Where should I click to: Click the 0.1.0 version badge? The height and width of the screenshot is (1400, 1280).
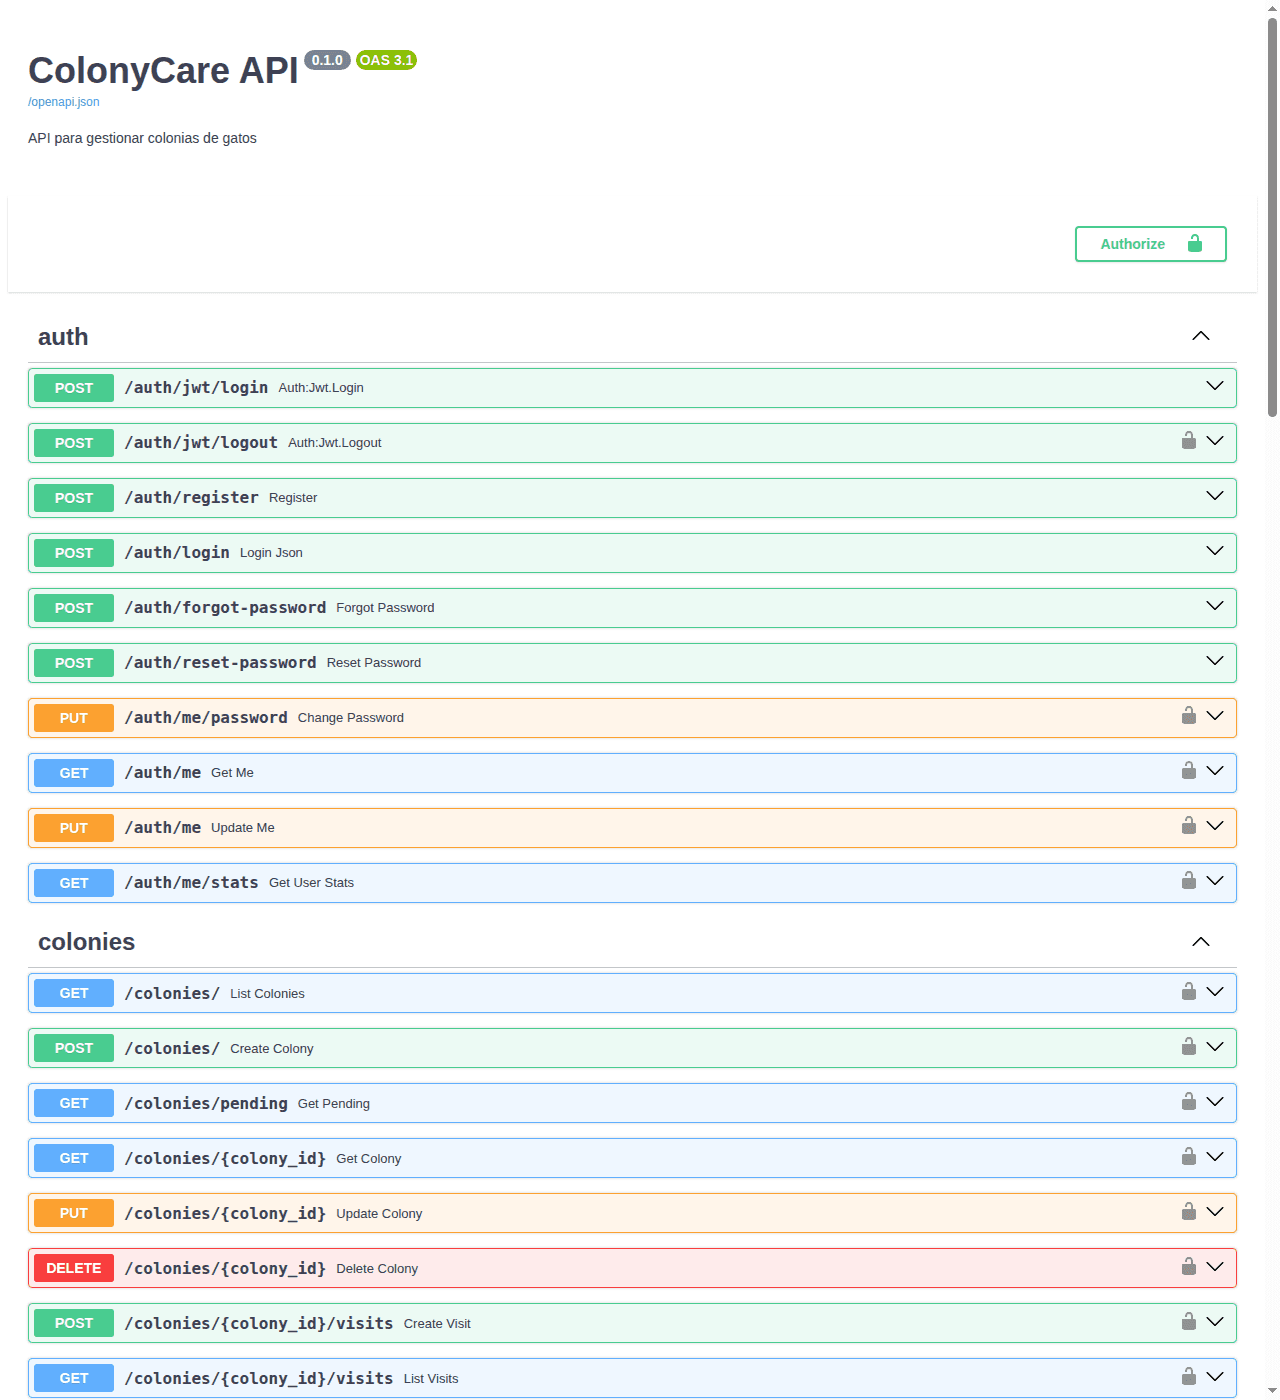click(327, 60)
